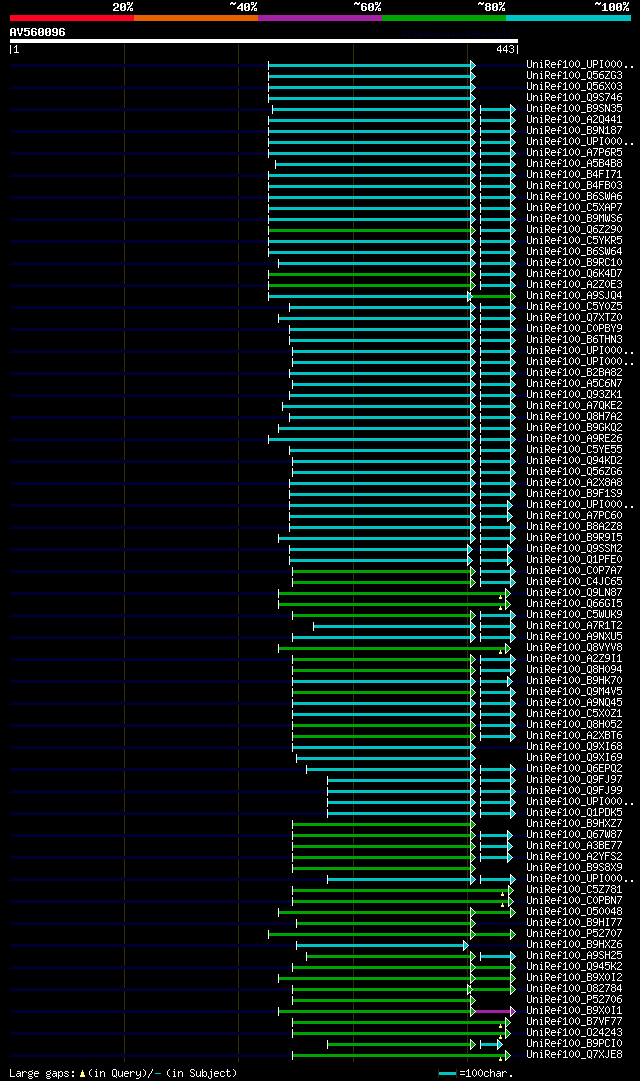Select hit UniRef100_B6THN3

[574, 341]
